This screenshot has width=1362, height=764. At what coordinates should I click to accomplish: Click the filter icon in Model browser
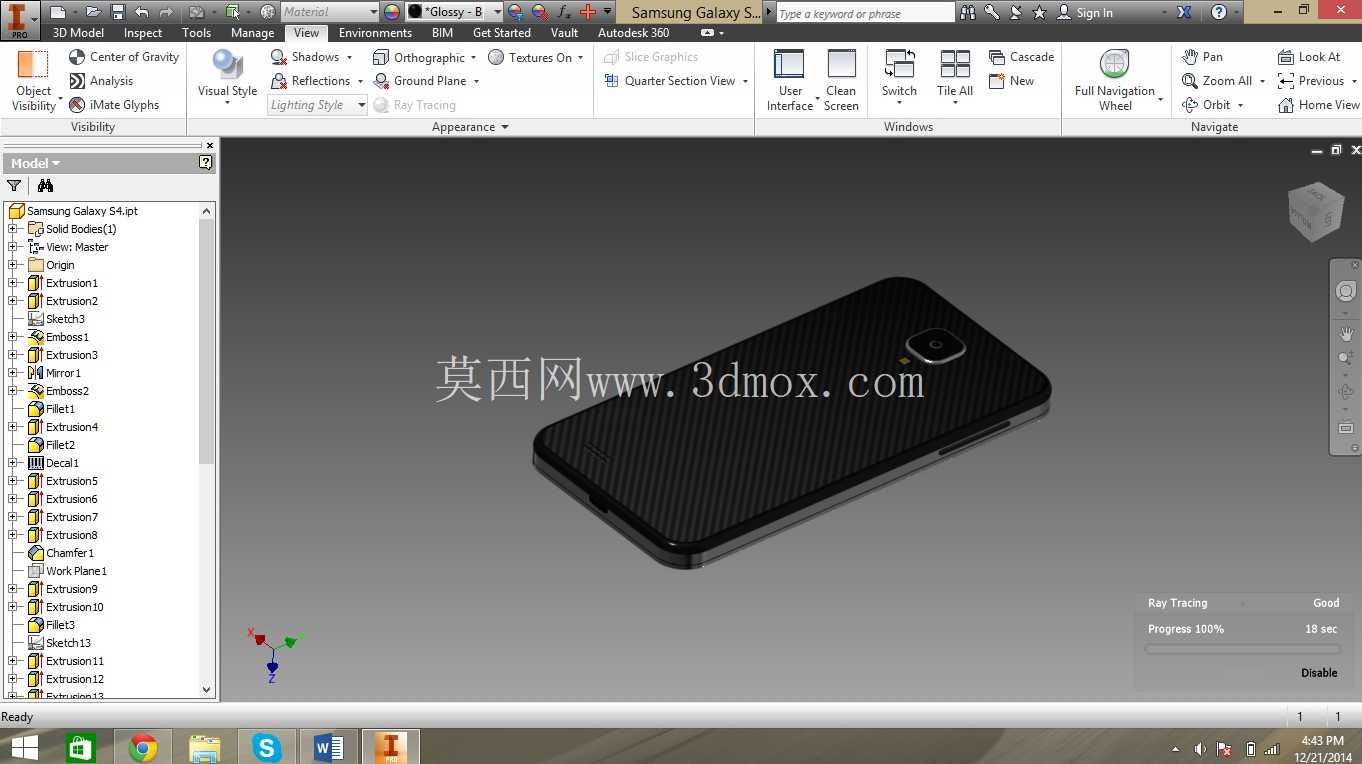click(14, 186)
